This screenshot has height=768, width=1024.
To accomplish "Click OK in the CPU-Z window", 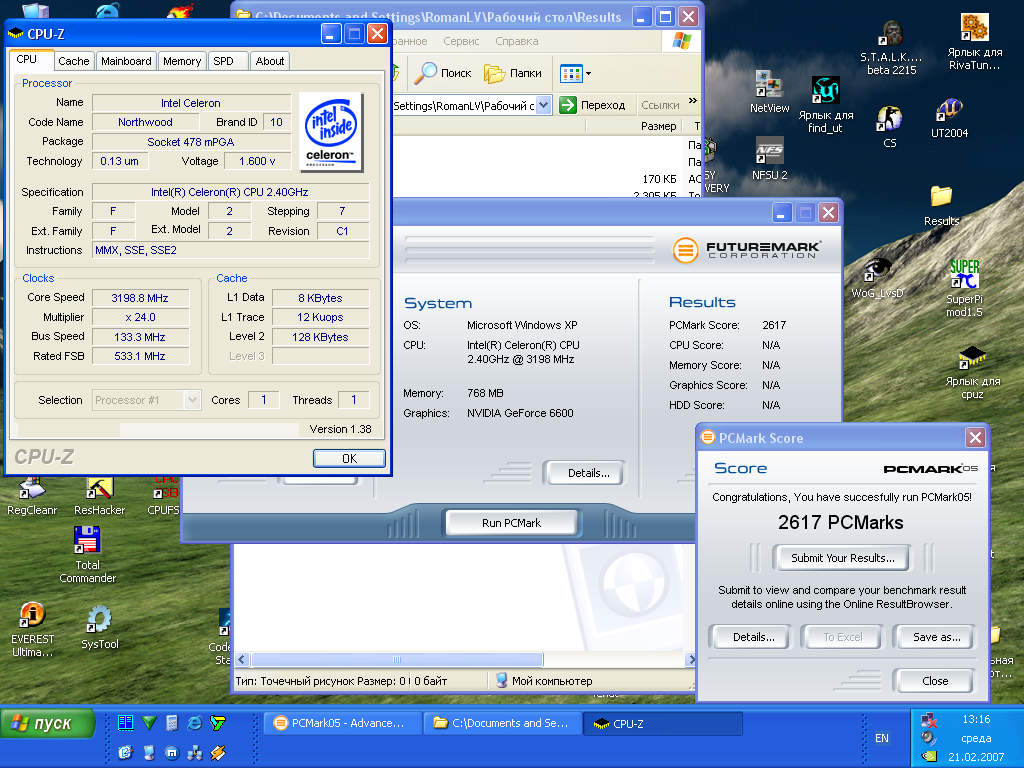I will coord(349,458).
